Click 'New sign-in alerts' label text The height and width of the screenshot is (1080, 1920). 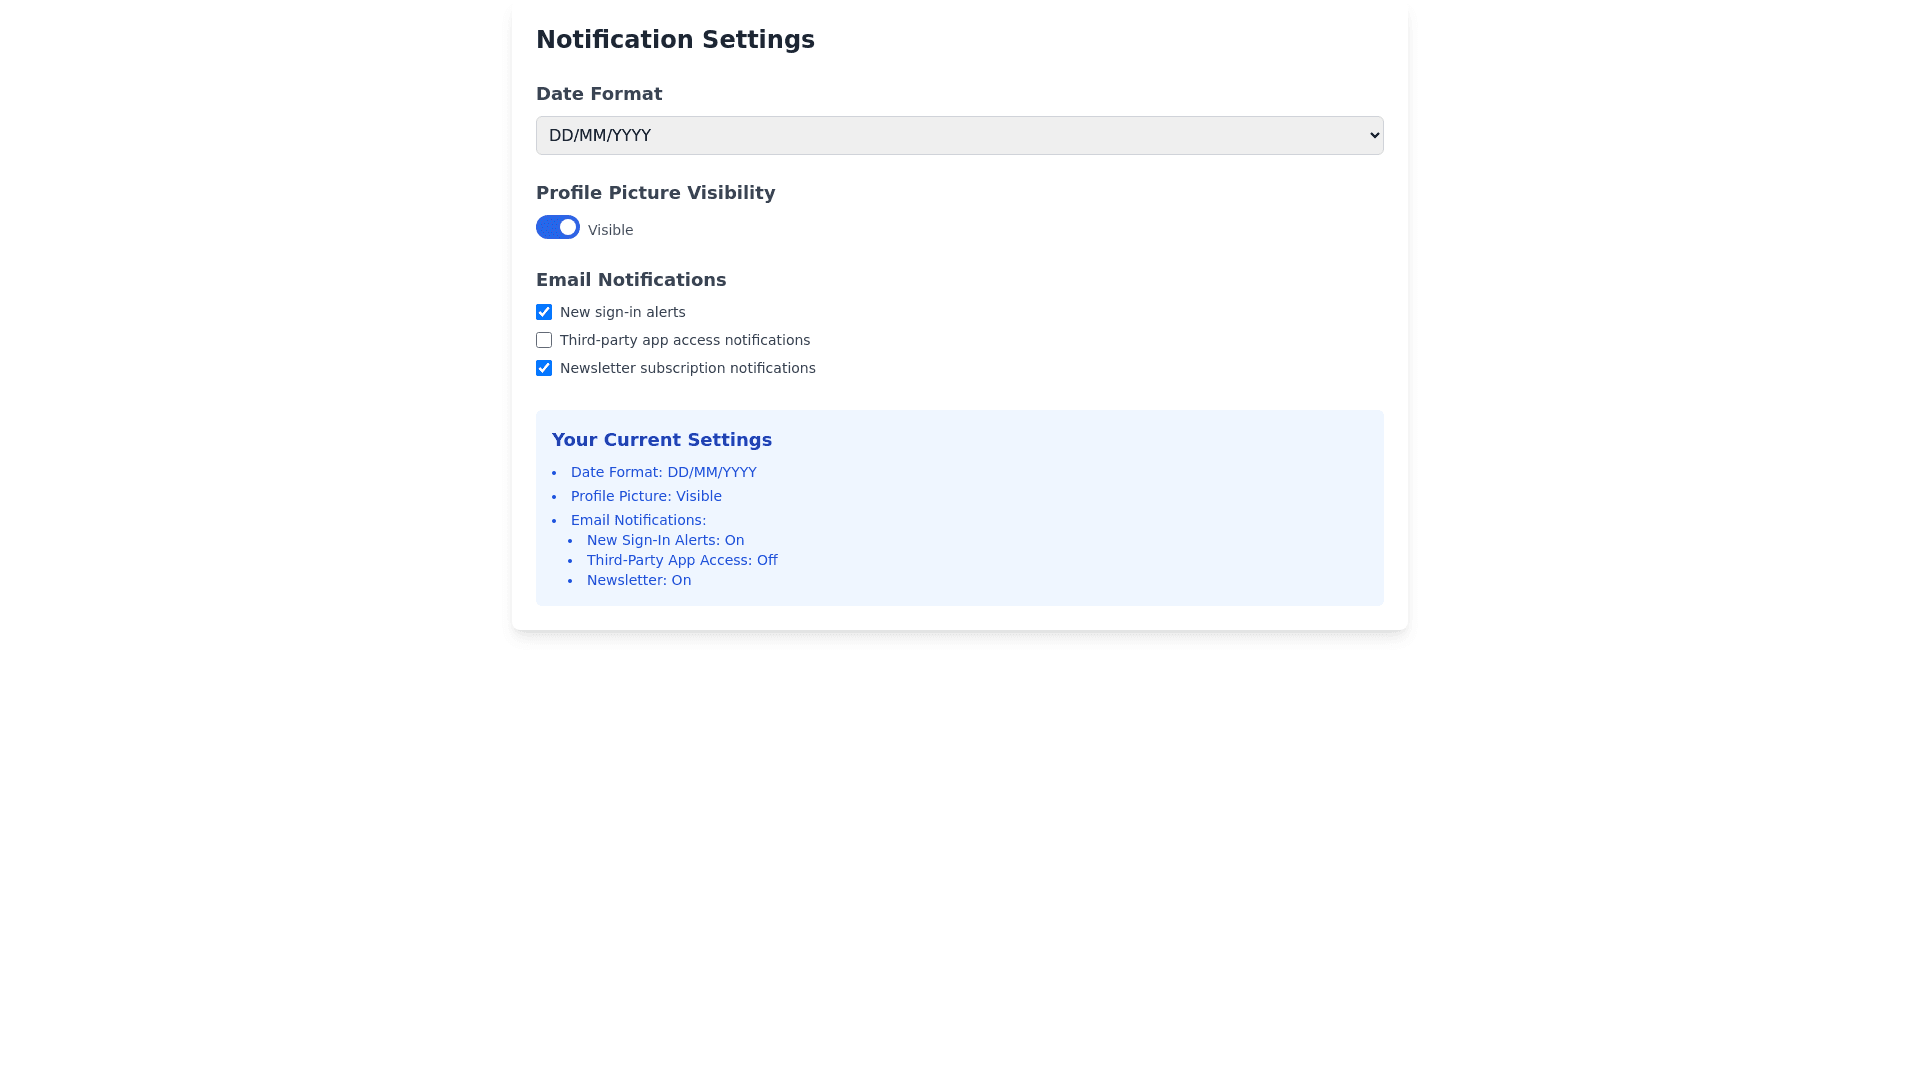622,312
